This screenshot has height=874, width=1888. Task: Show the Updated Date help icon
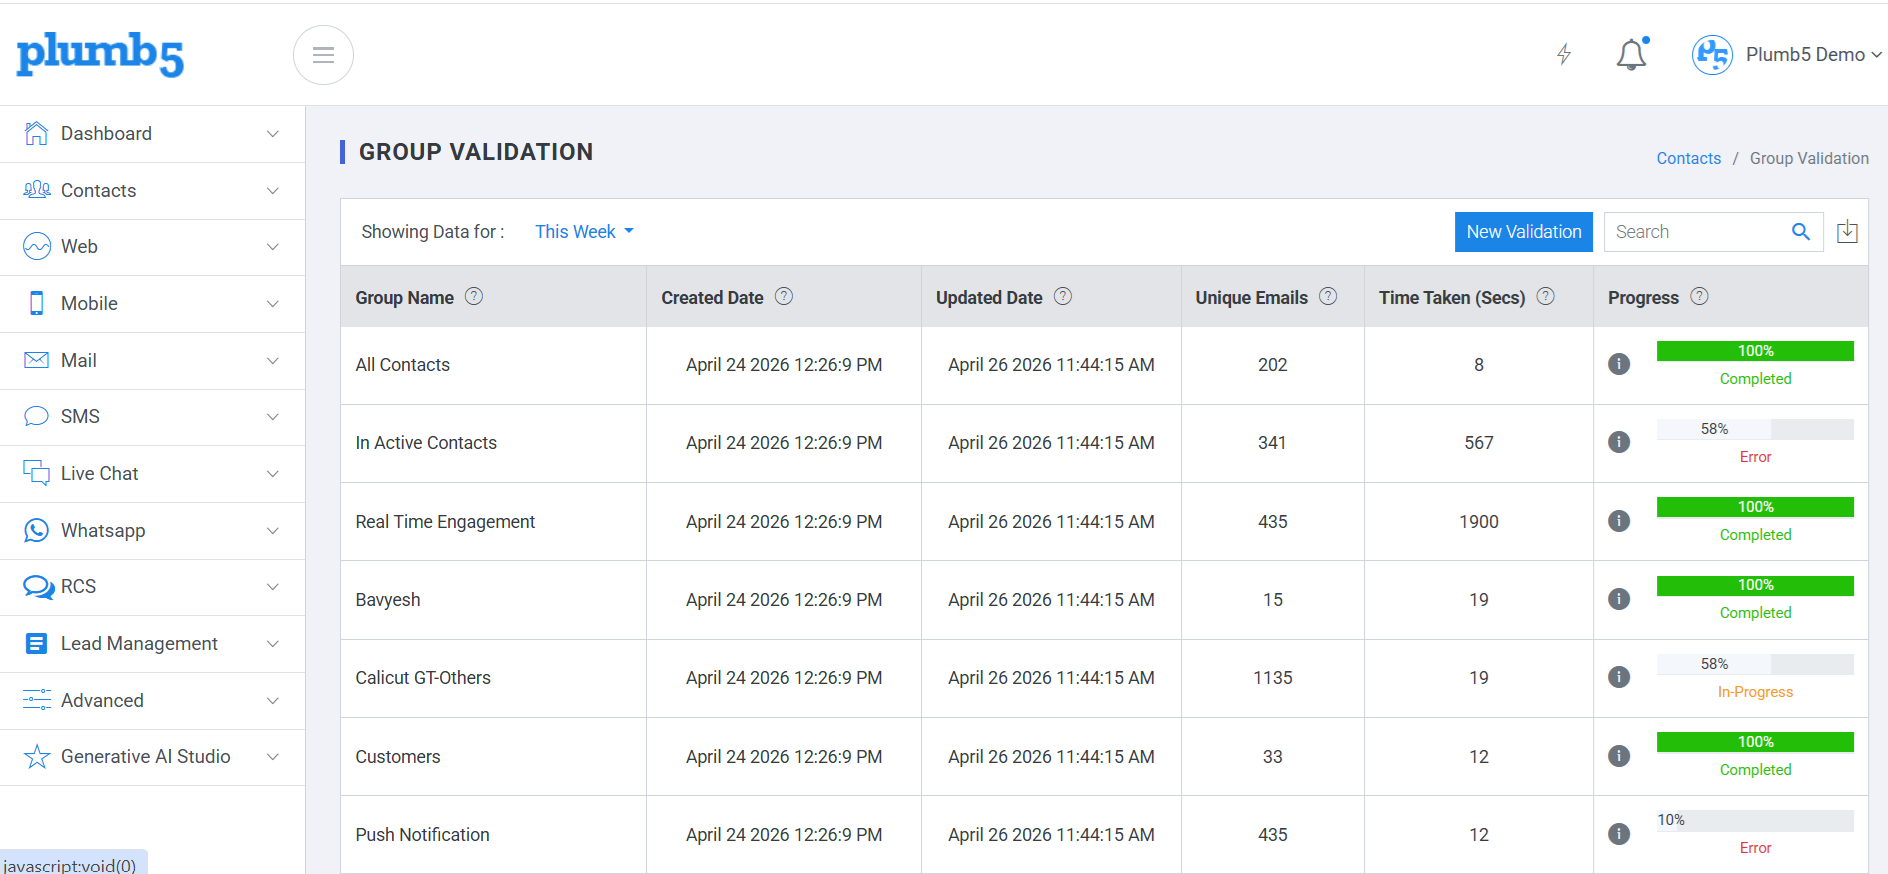tap(1063, 296)
